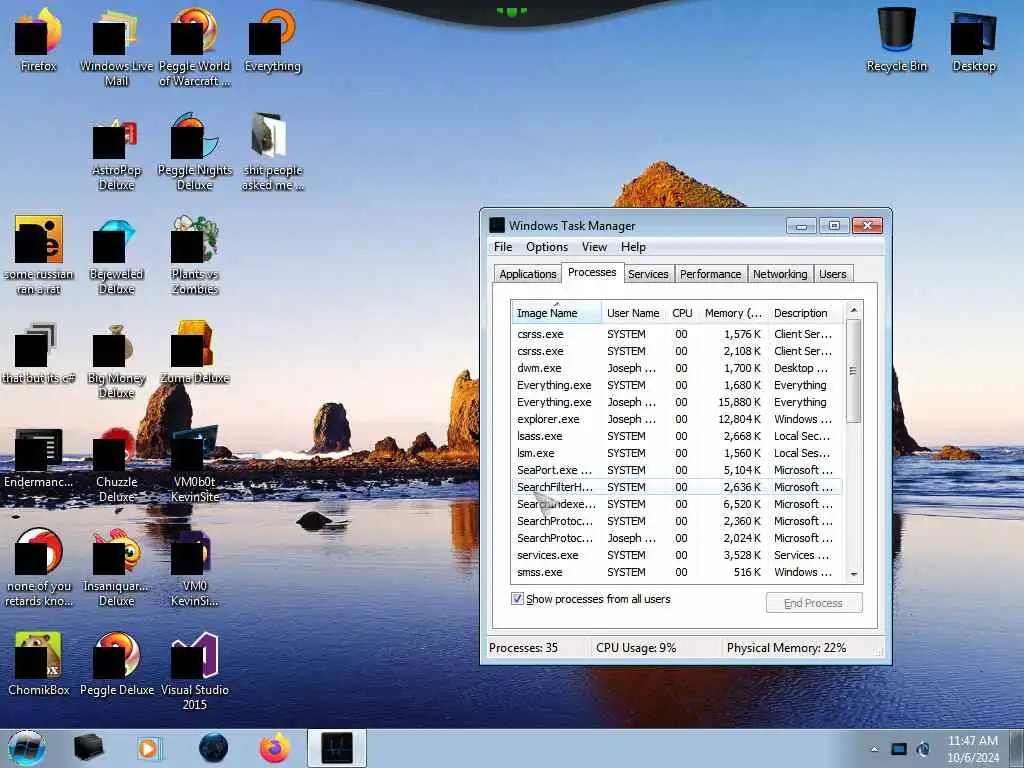The height and width of the screenshot is (768, 1024).
Task: Select the dwm.exe process row
Action: point(677,368)
